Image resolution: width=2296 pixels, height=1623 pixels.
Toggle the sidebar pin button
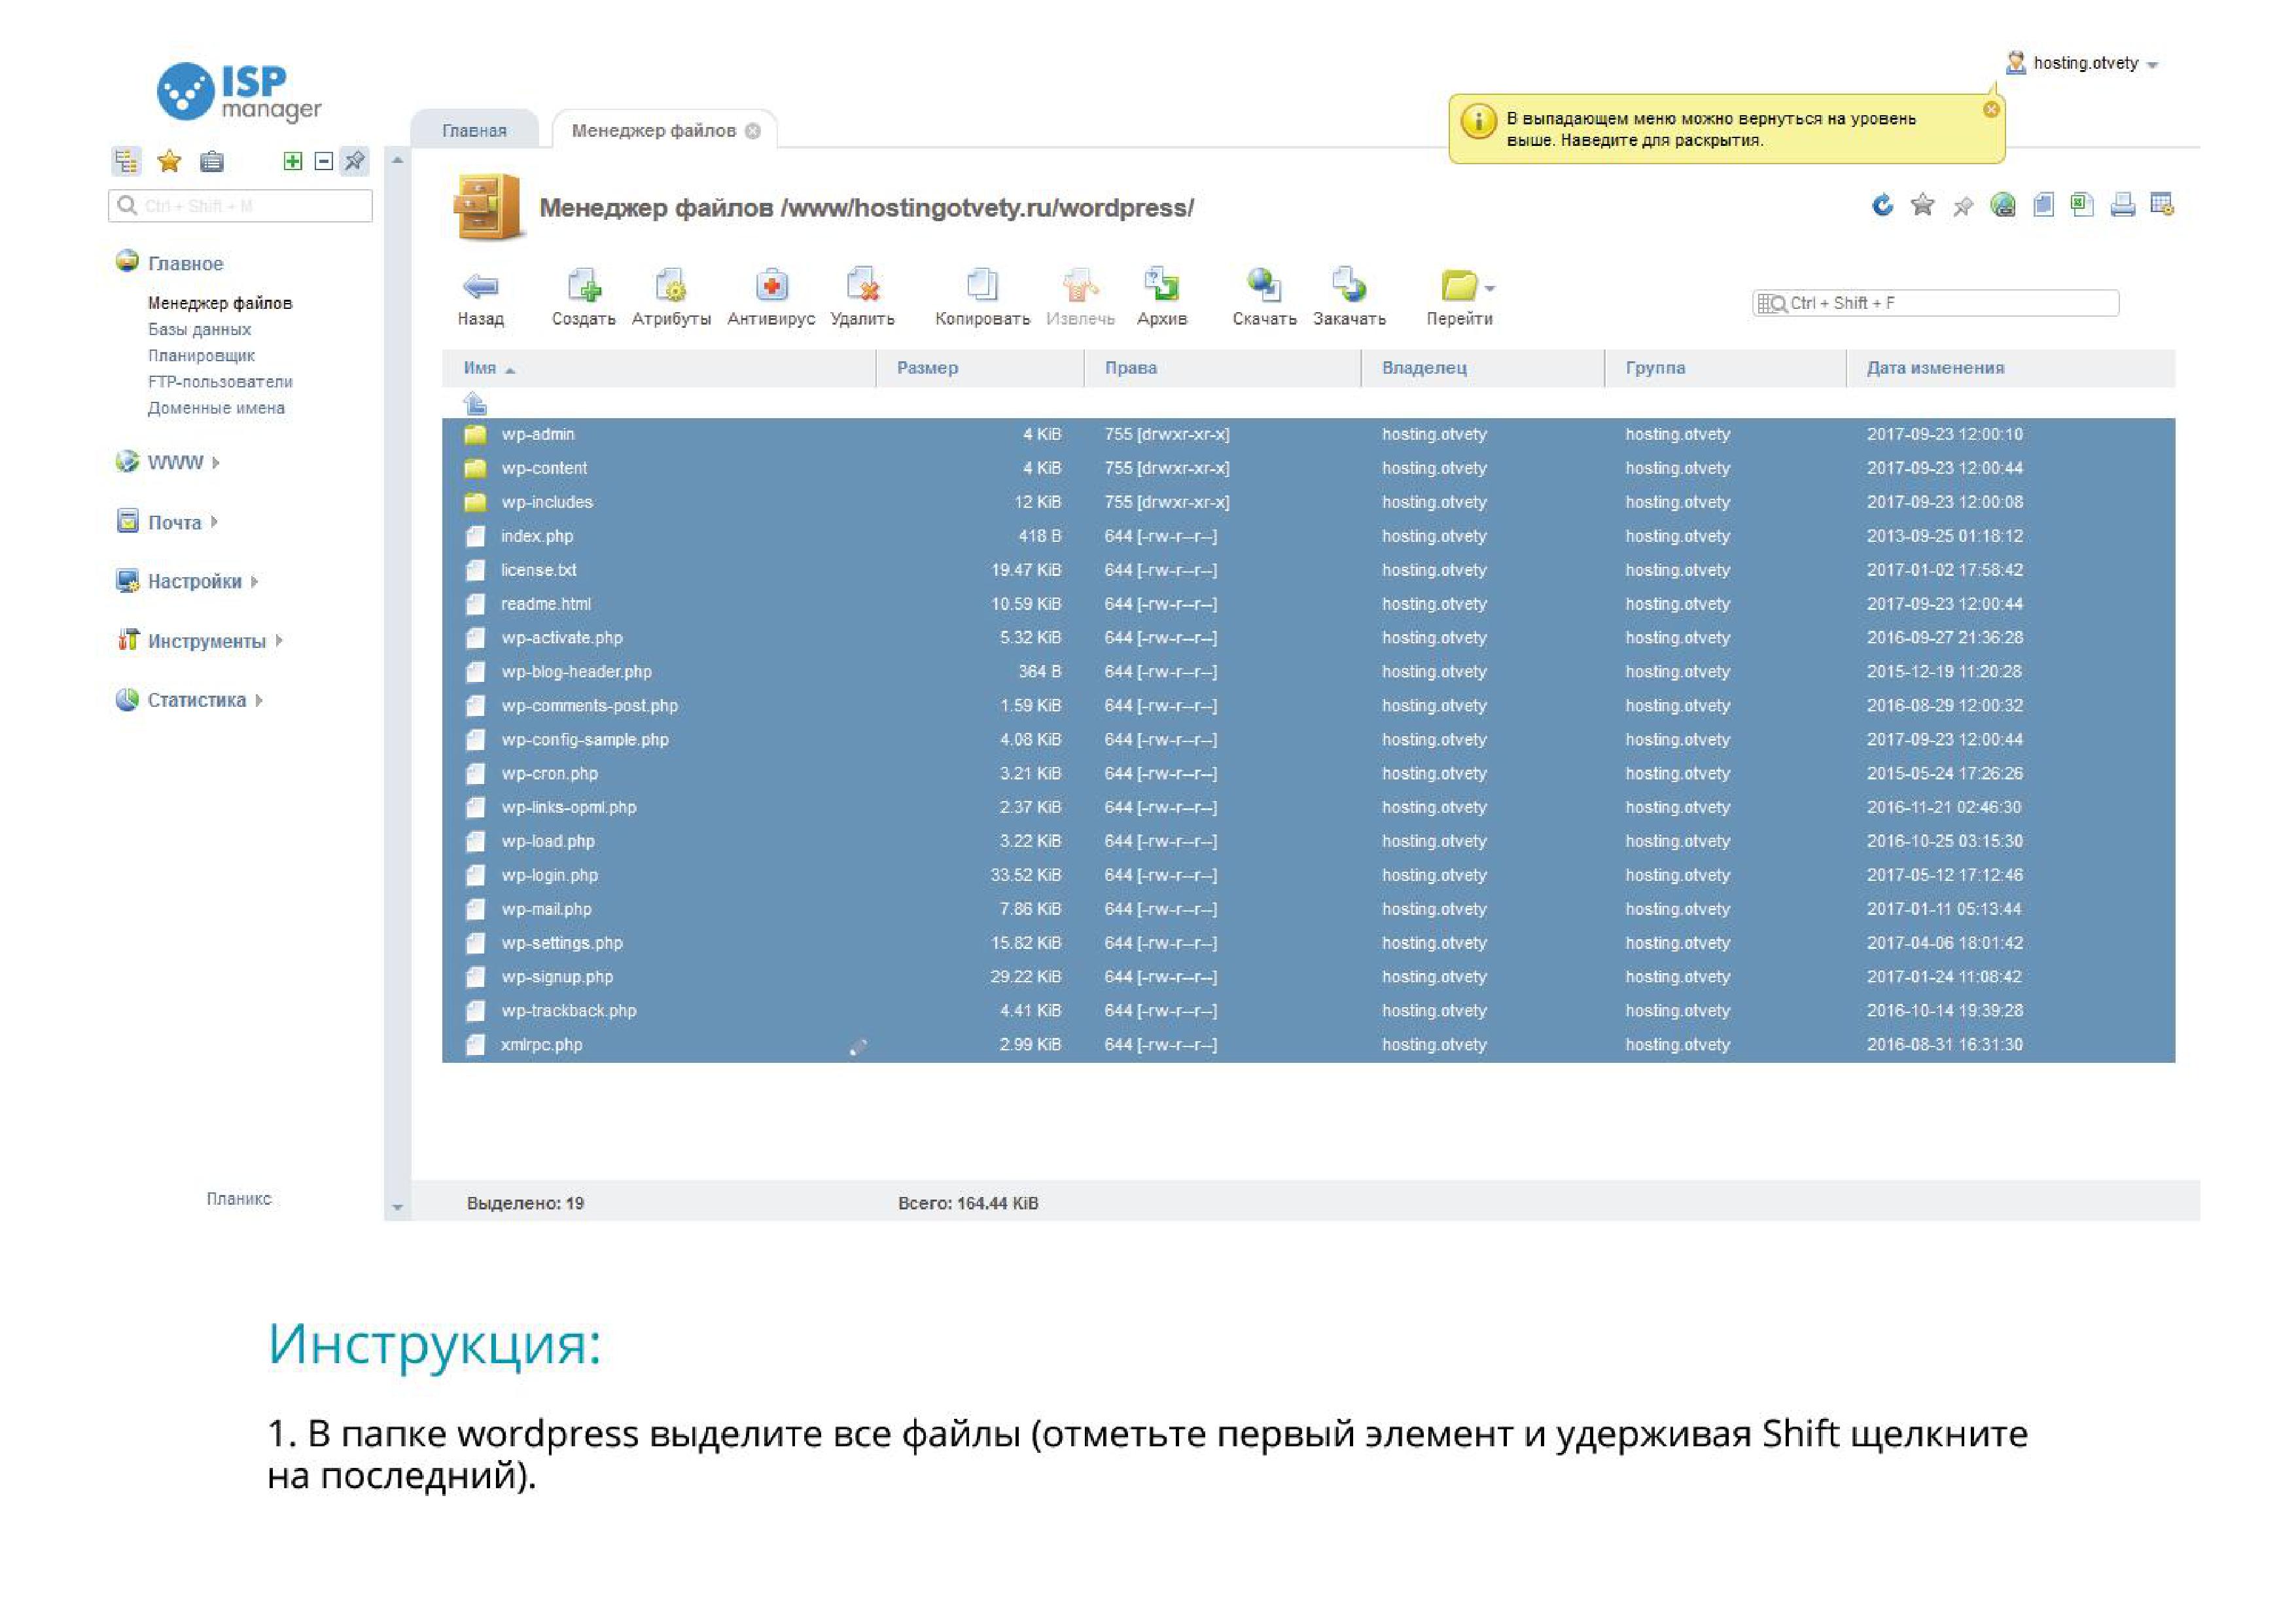[355, 161]
